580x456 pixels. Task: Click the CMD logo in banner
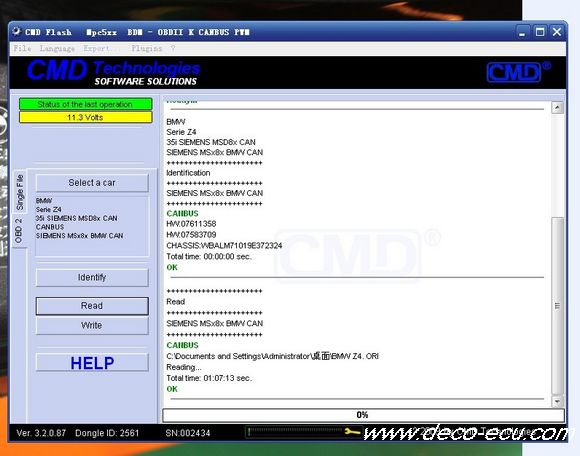coord(515,72)
